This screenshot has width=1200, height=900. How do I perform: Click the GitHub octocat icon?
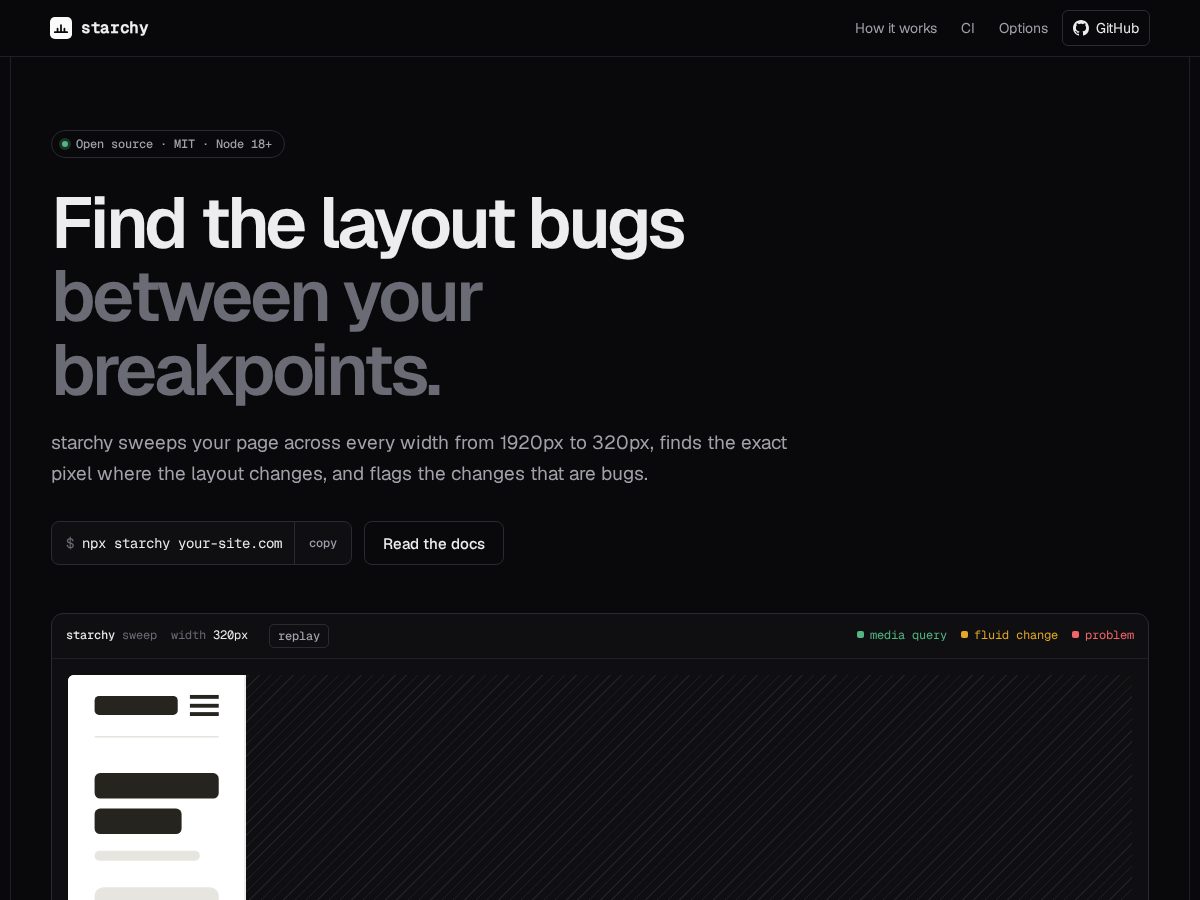tap(1081, 28)
